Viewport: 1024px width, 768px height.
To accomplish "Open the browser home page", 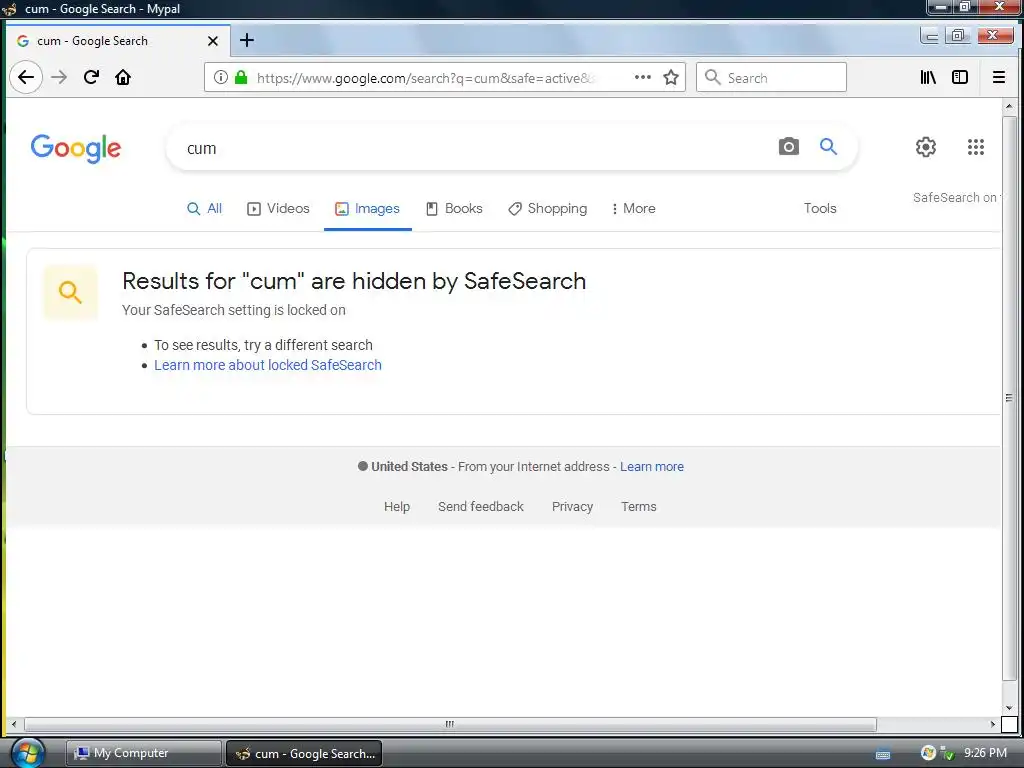I will pos(123,77).
